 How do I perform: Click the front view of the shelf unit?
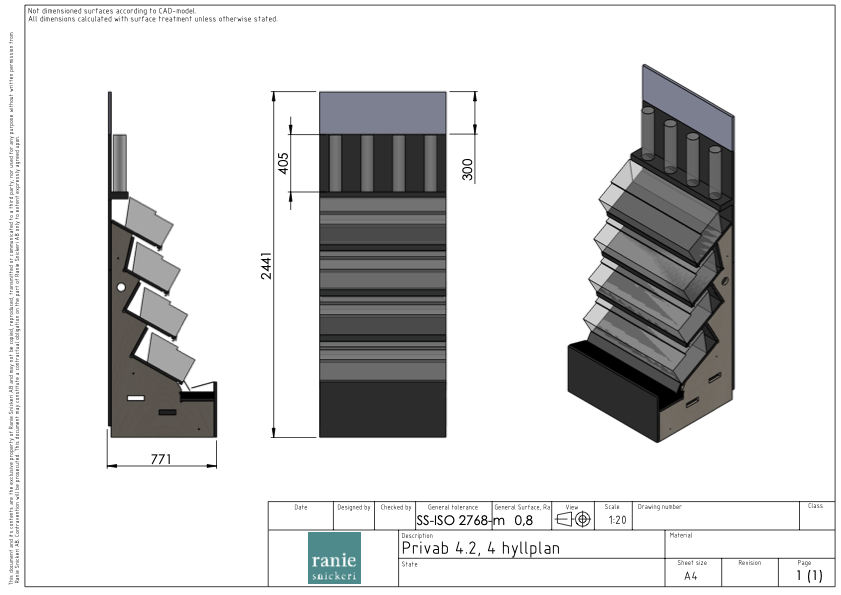tap(383, 265)
